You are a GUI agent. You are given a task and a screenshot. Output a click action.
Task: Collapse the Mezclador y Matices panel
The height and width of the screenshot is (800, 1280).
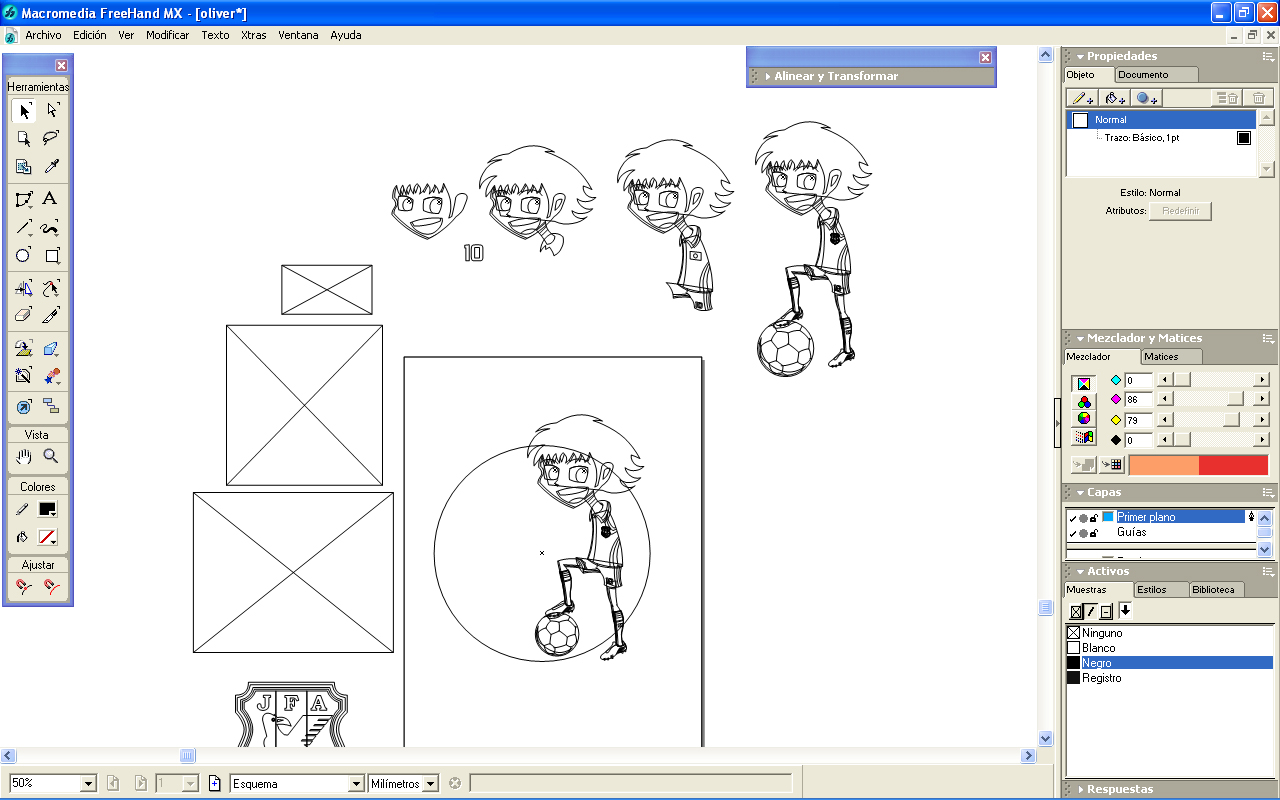[1080, 339]
